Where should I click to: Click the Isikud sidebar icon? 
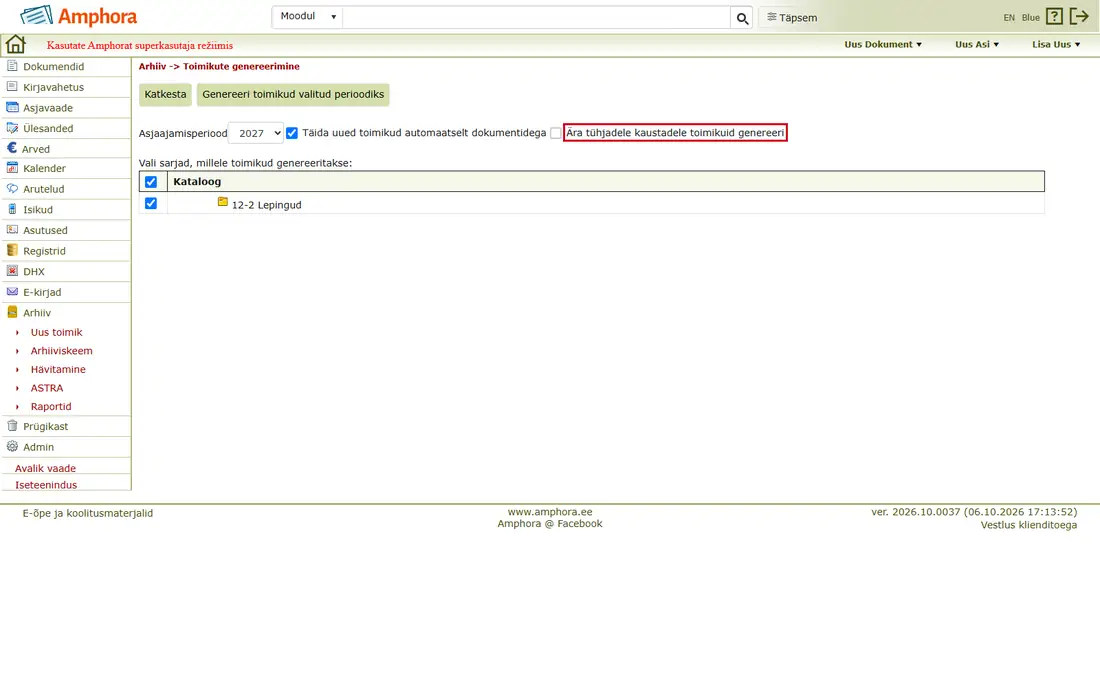(x=12, y=209)
